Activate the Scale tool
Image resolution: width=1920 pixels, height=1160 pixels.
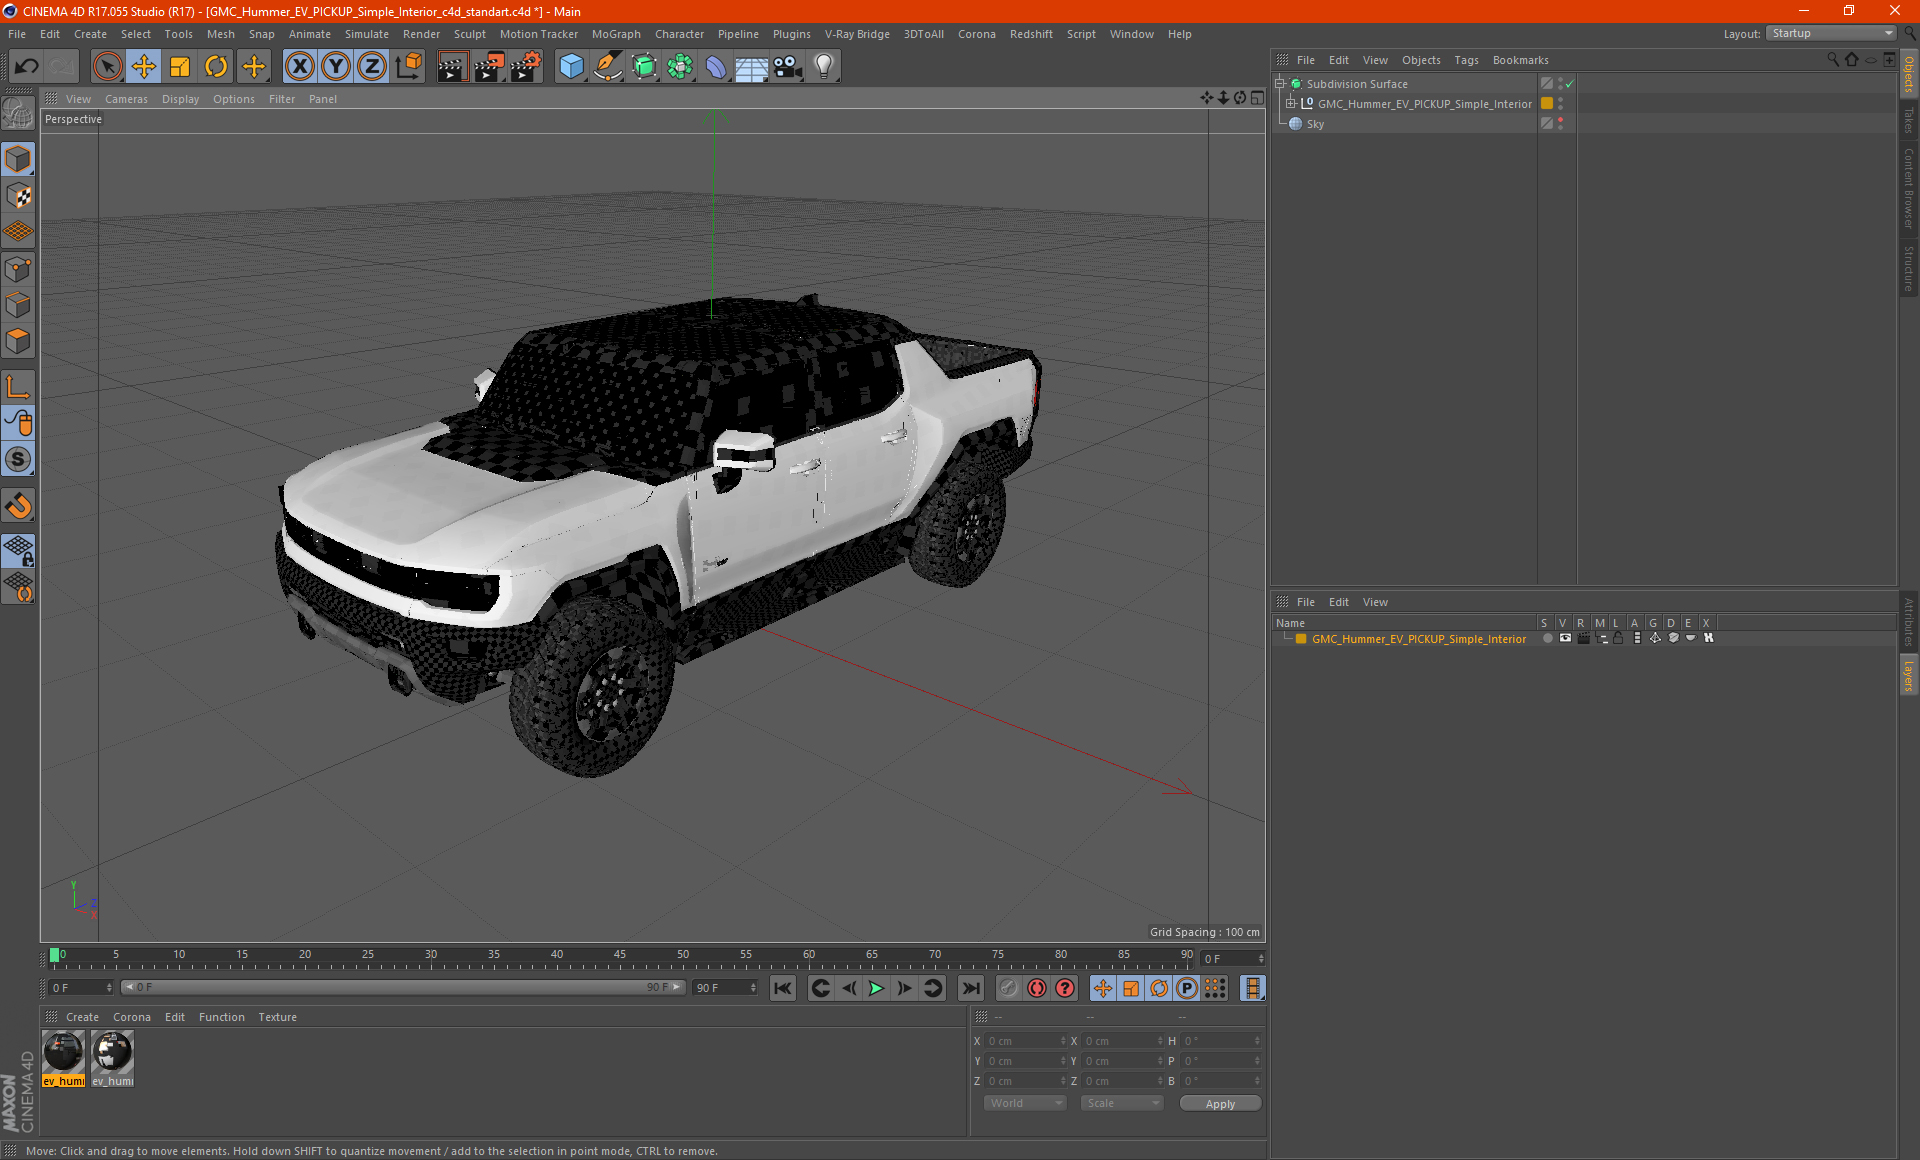[180, 67]
